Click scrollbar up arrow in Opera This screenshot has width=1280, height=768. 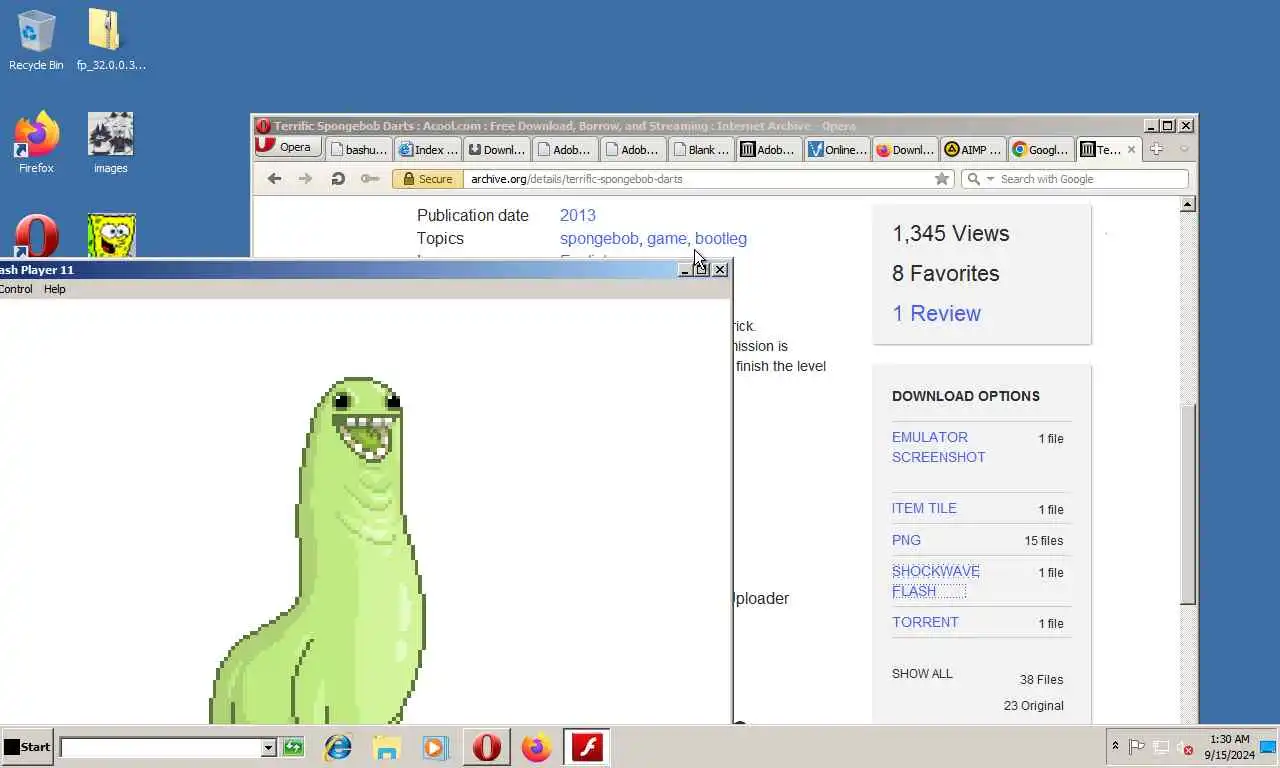(1188, 204)
